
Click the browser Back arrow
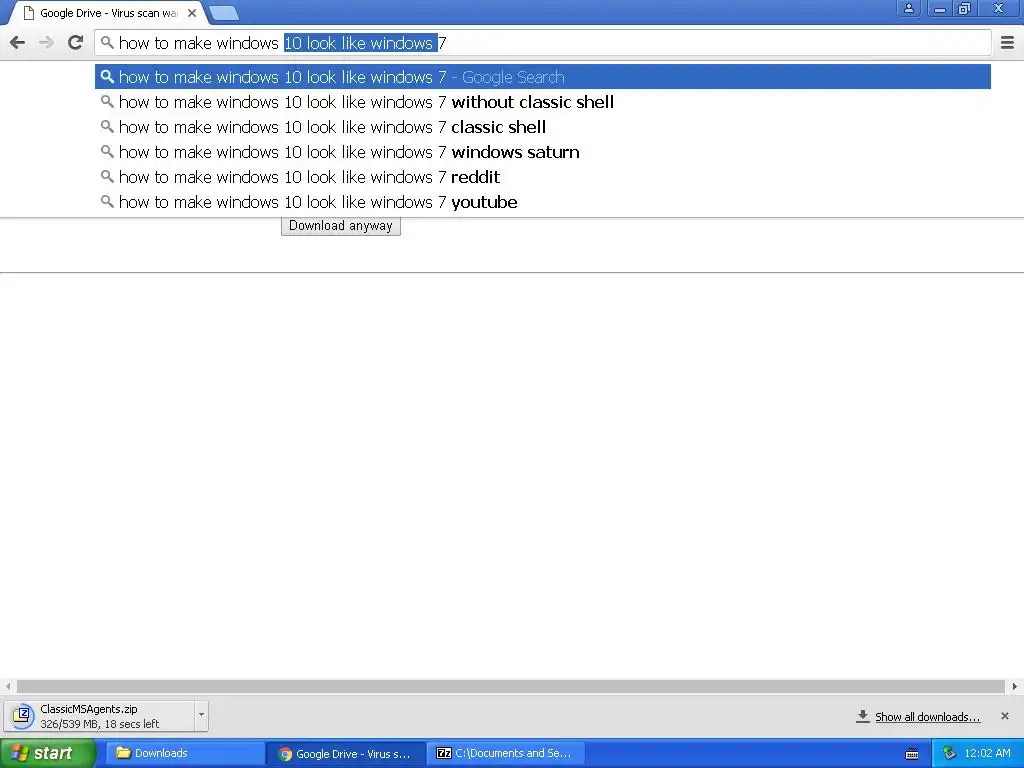[x=18, y=43]
